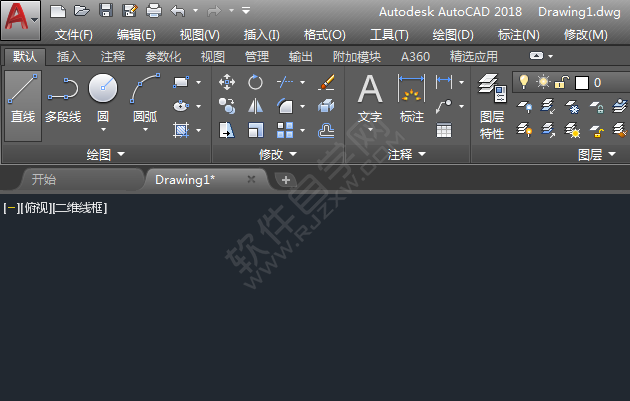Open the 文件(F) menu
Viewport: 630px width, 401px height.
tap(74, 35)
